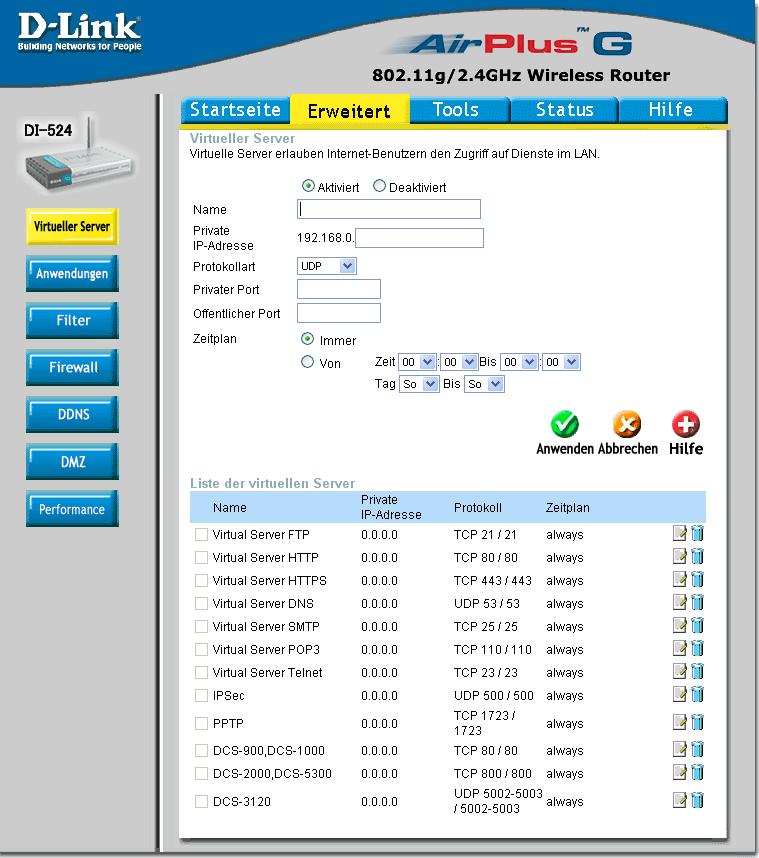Delete the Virtual Server POP3 entry
The image size is (759, 858).
[x=697, y=648]
